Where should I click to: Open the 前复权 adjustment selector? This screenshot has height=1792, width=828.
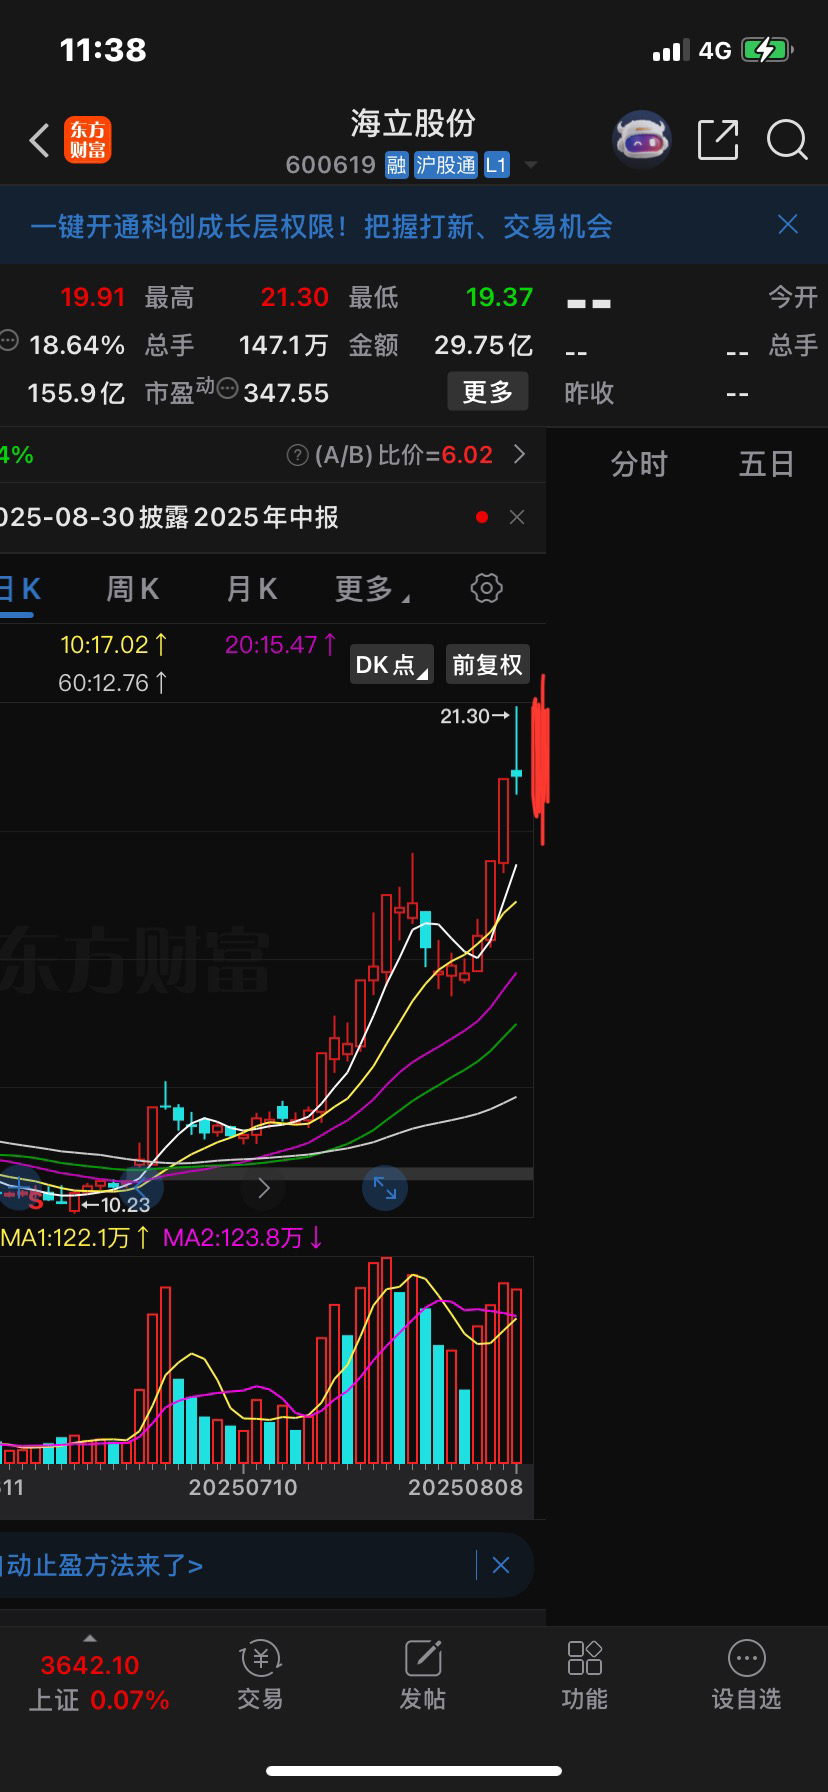coord(487,664)
